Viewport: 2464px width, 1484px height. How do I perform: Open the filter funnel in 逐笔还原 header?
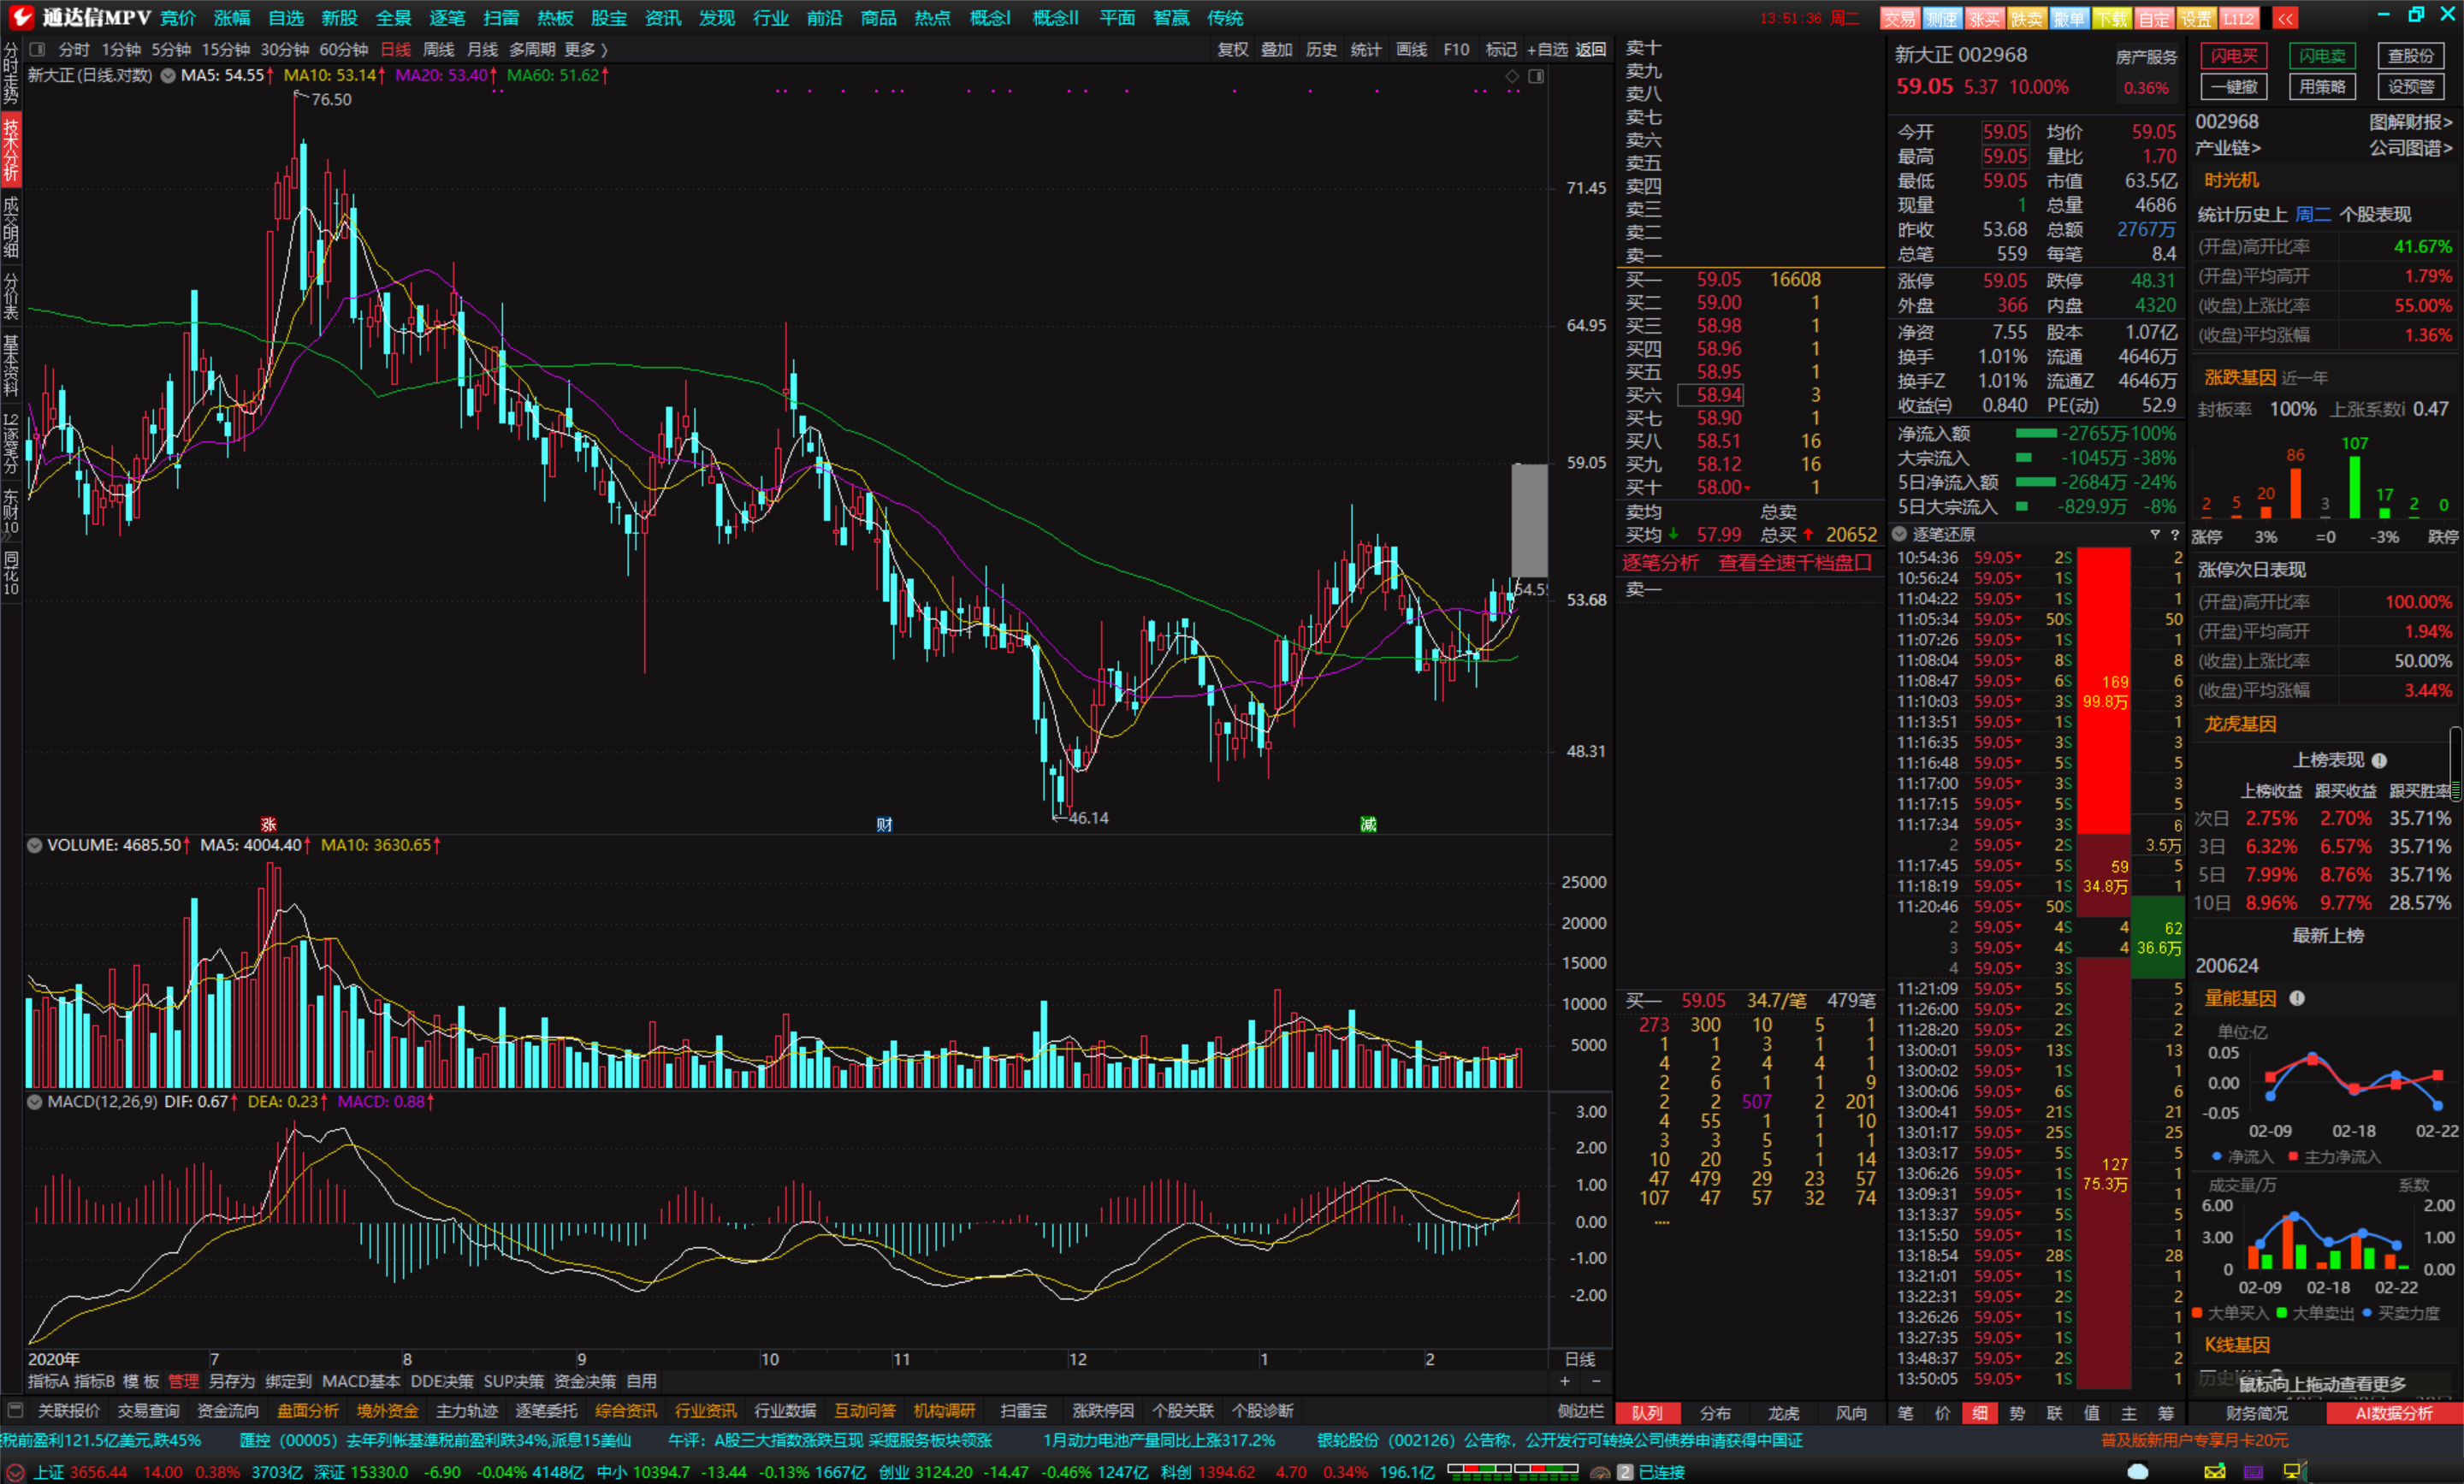pyautogui.click(x=2155, y=534)
